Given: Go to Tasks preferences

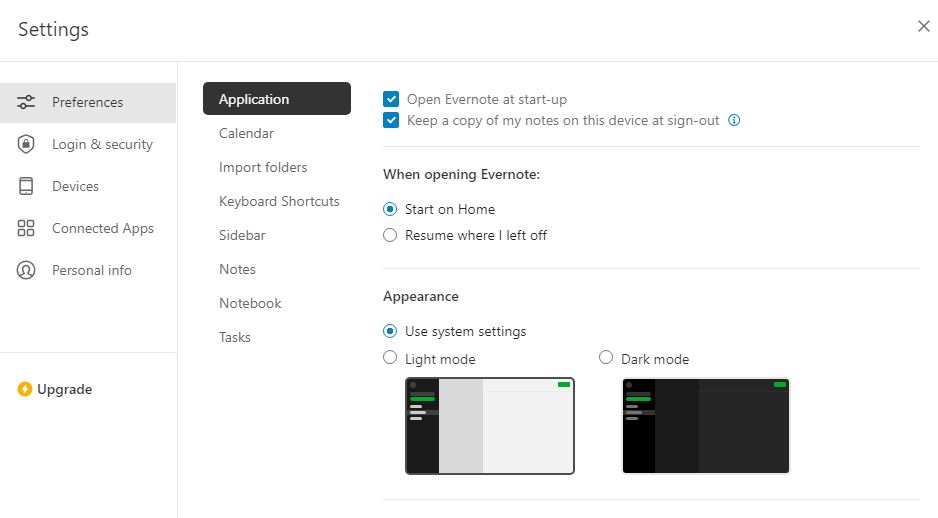Looking at the screenshot, I should (x=234, y=337).
